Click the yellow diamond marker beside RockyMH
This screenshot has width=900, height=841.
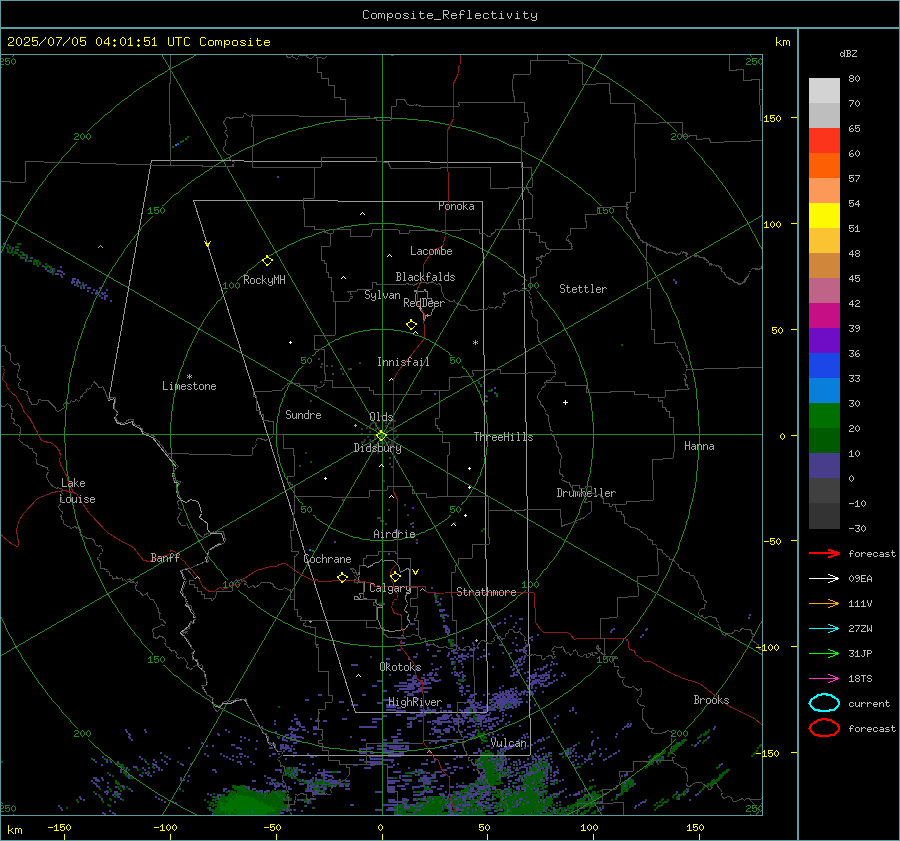coord(267,261)
